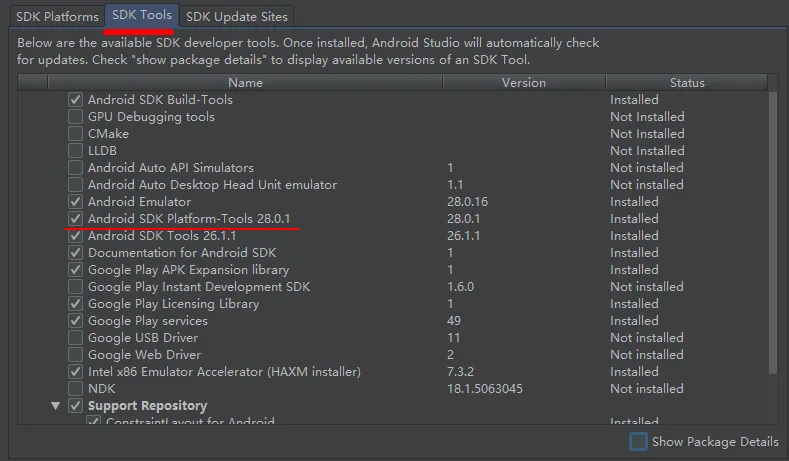Screen dimensions: 789x461
Task: Toggle the Android Emulator checkbox
Action: tap(75, 202)
